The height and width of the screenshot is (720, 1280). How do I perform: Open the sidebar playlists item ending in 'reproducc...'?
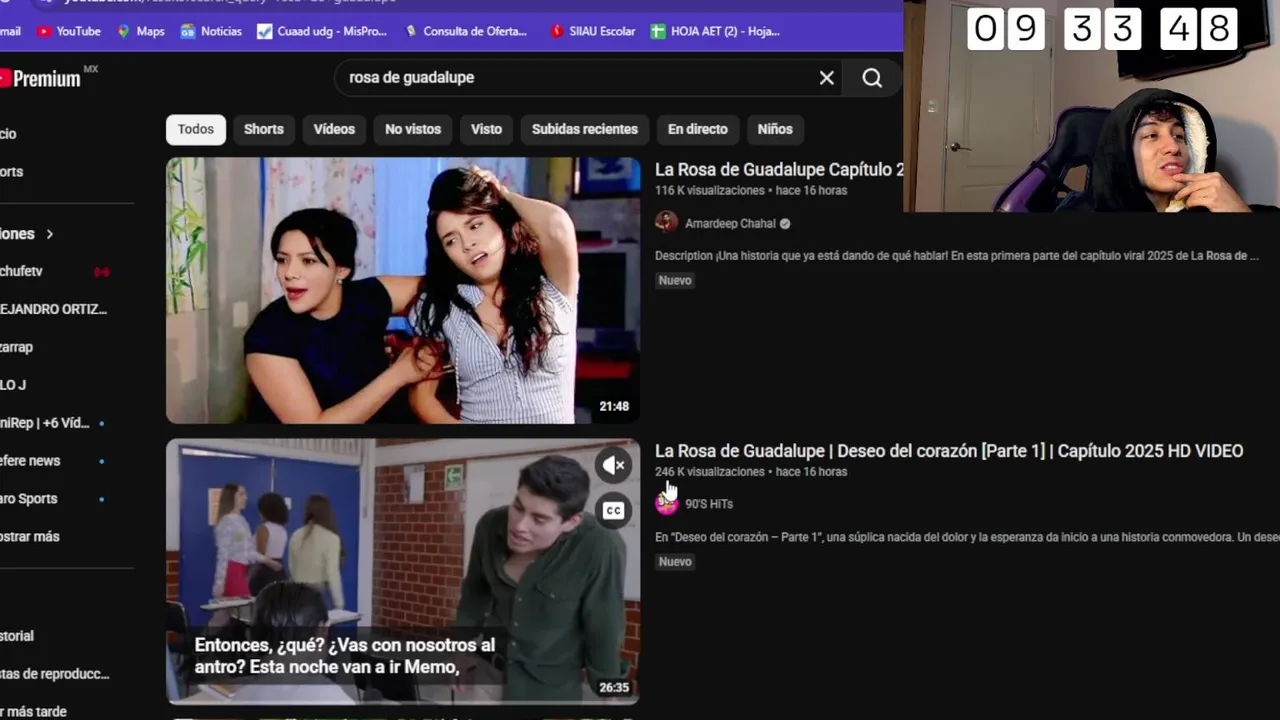click(55, 674)
